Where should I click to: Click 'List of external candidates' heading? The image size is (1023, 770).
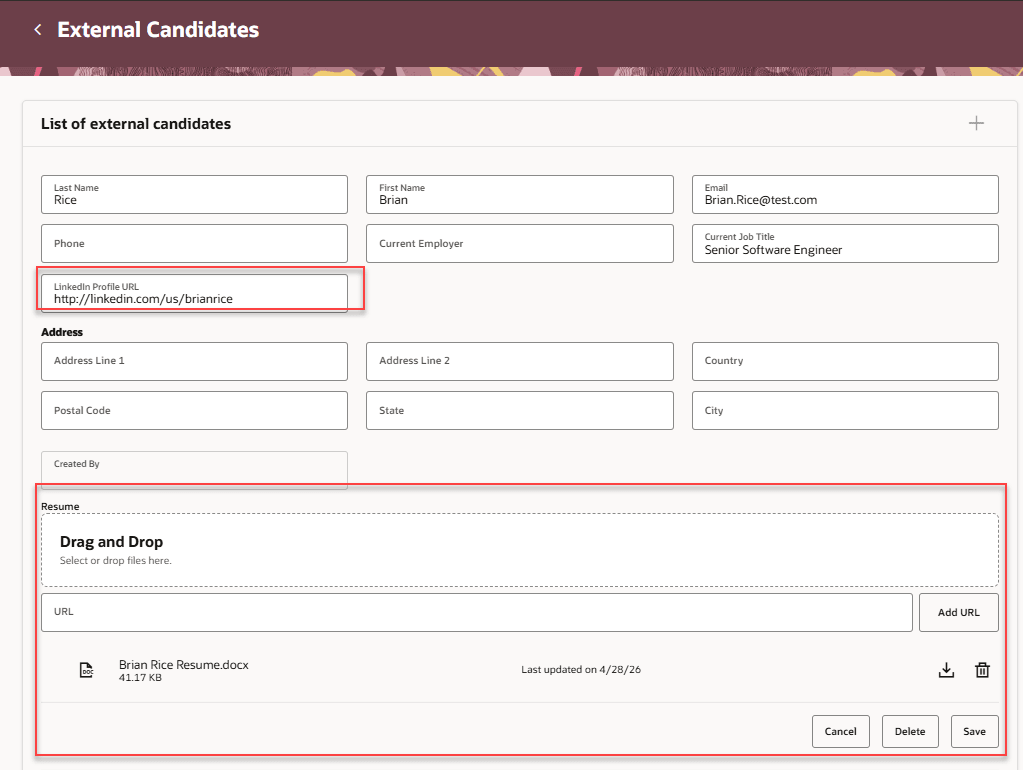(x=136, y=124)
